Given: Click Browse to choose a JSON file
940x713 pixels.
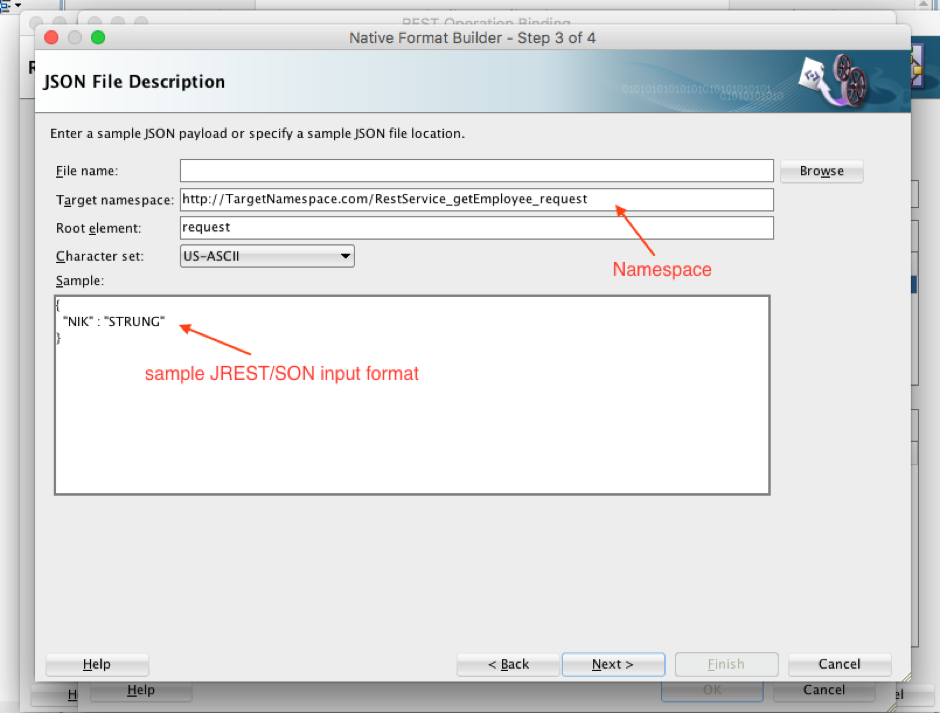Looking at the screenshot, I should [x=821, y=171].
